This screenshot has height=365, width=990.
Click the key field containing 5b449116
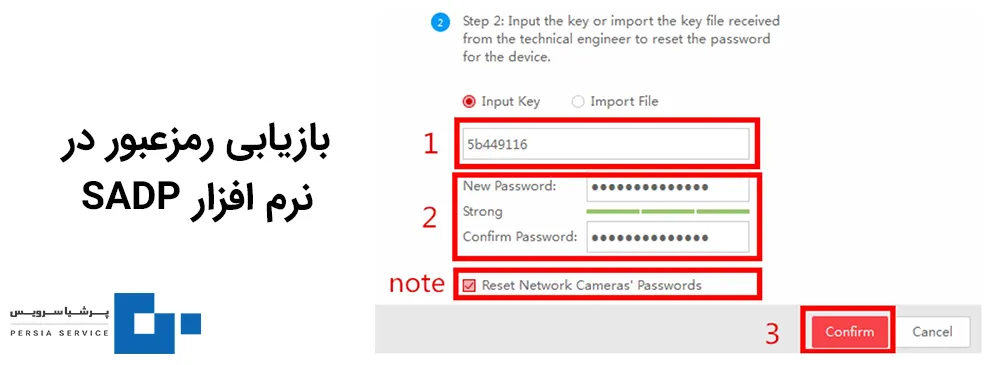point(605,144)
